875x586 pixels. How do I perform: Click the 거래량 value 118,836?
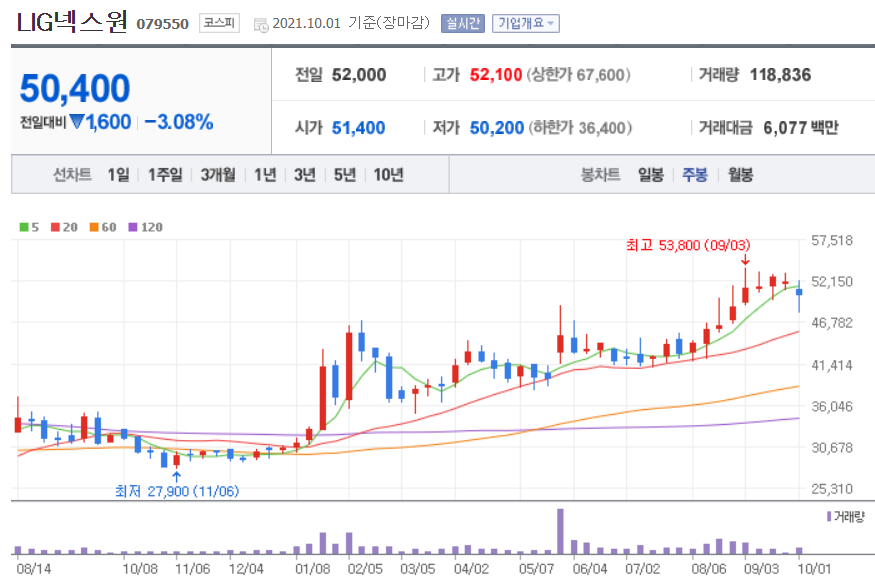click(780, 75)
